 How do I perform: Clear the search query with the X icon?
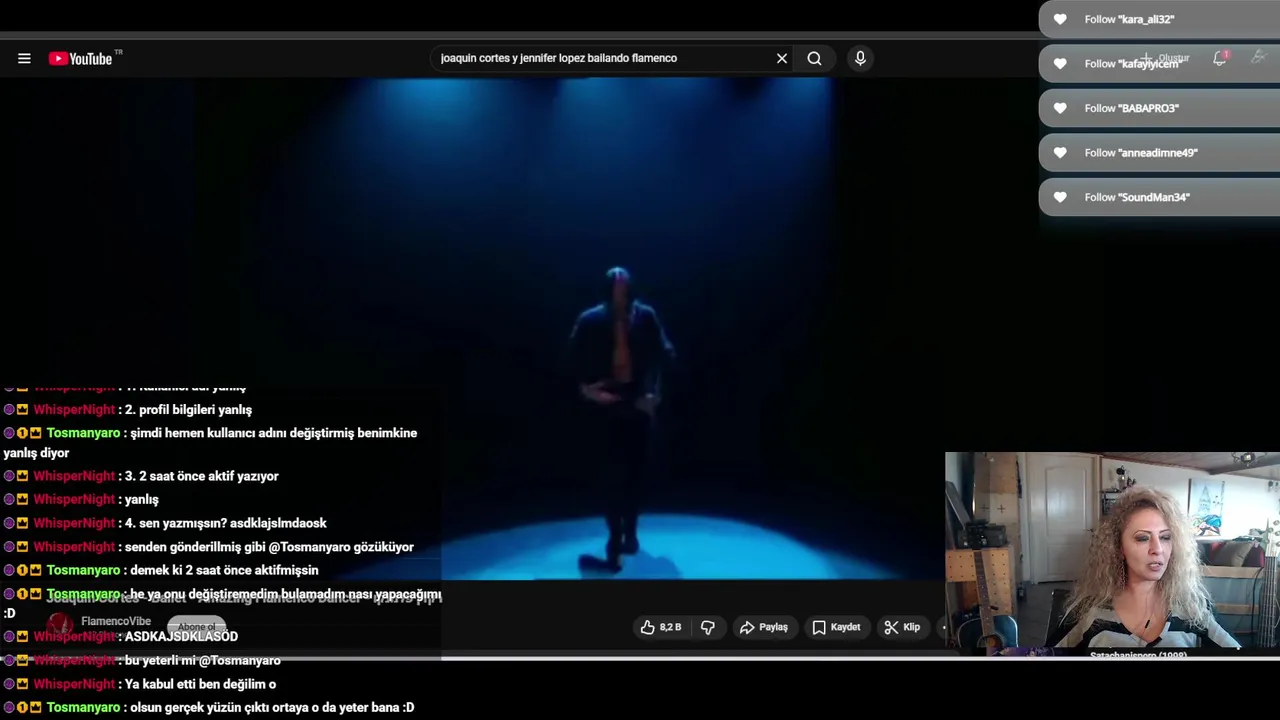pyautogui.click(x=782, y=58)
